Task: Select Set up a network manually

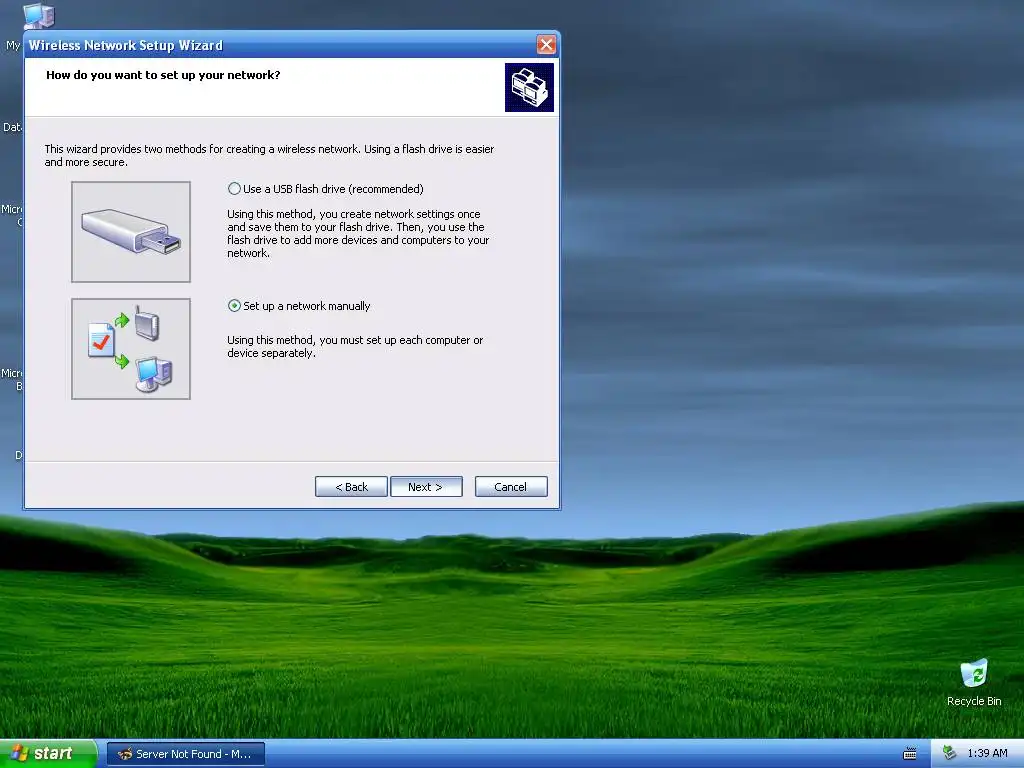Action: tap(234, 306)
